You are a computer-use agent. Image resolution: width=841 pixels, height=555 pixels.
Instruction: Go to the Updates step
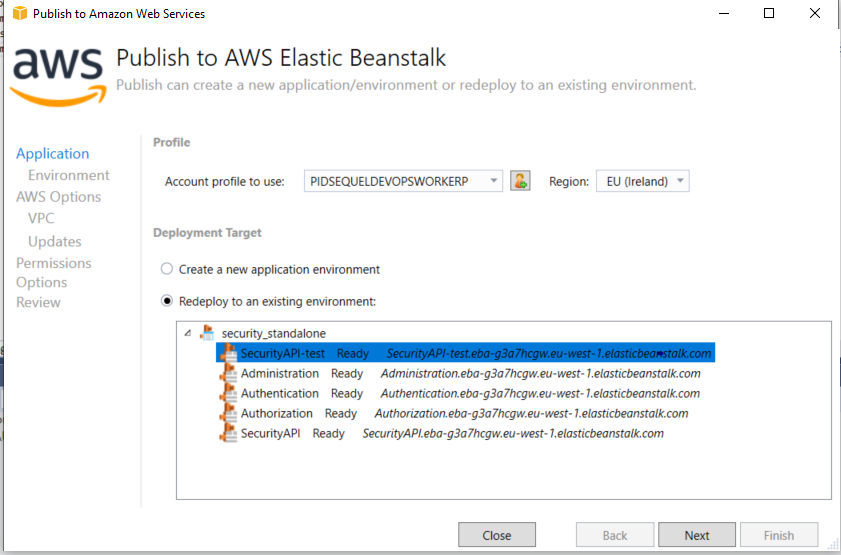[x=55, y=241]
